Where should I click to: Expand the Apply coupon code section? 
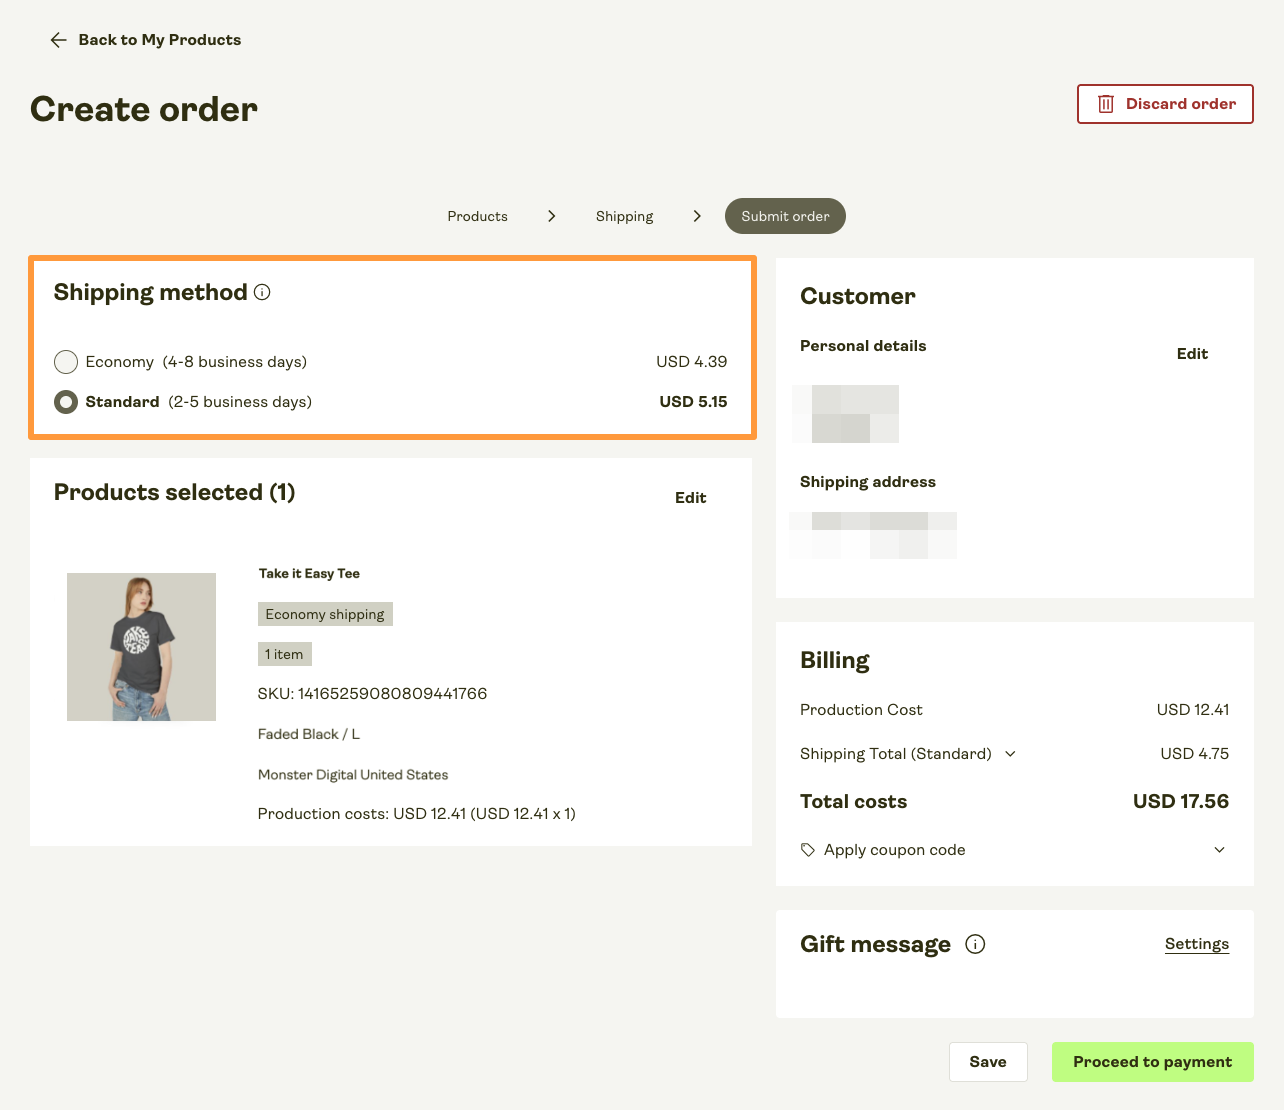1219,849
